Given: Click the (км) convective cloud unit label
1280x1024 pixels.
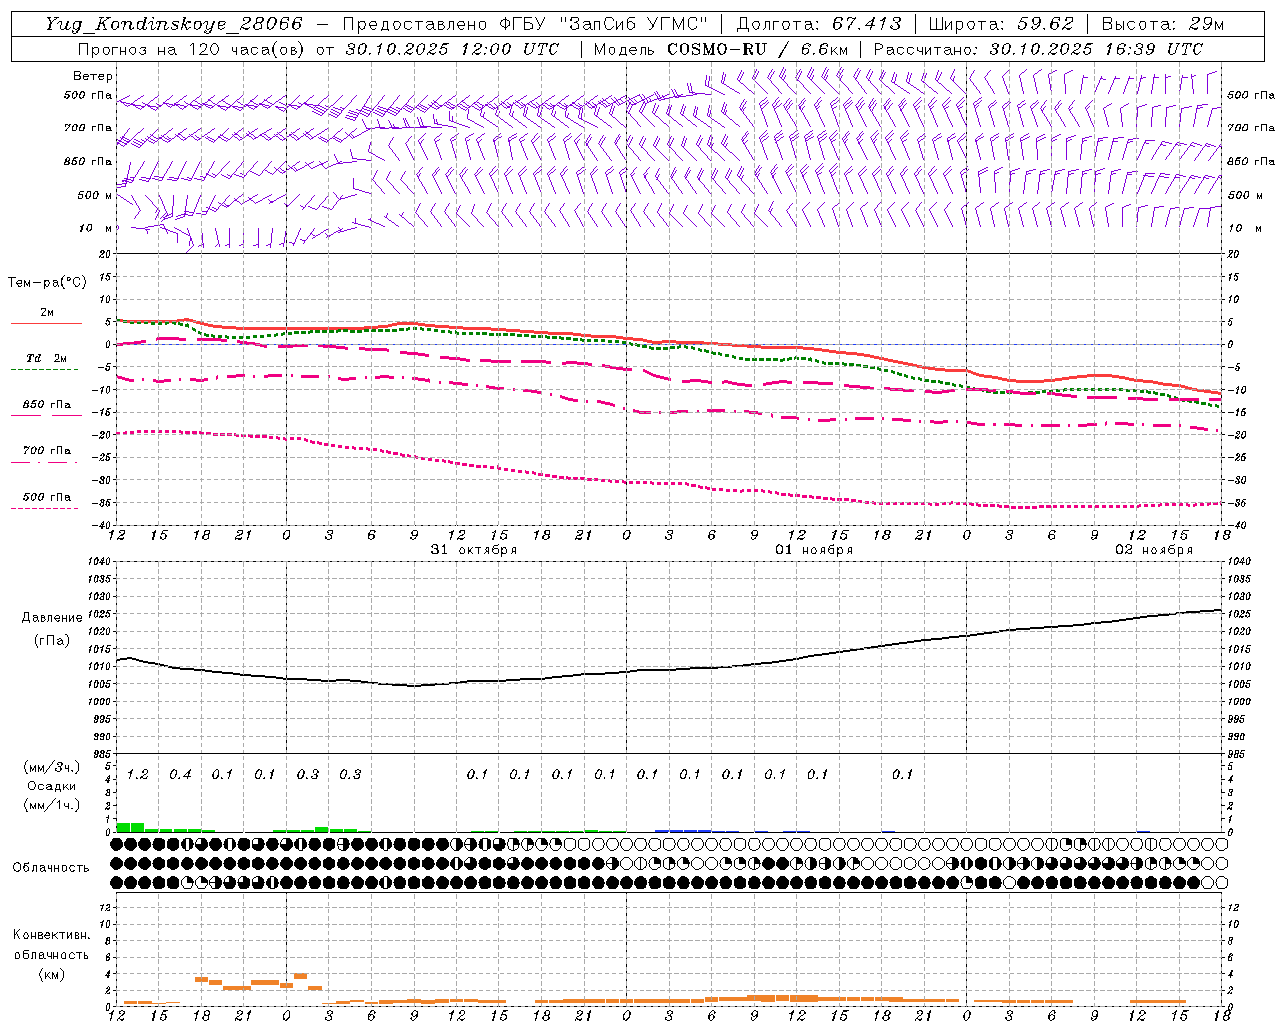Looking at the screenshot, I should [51, 974].
